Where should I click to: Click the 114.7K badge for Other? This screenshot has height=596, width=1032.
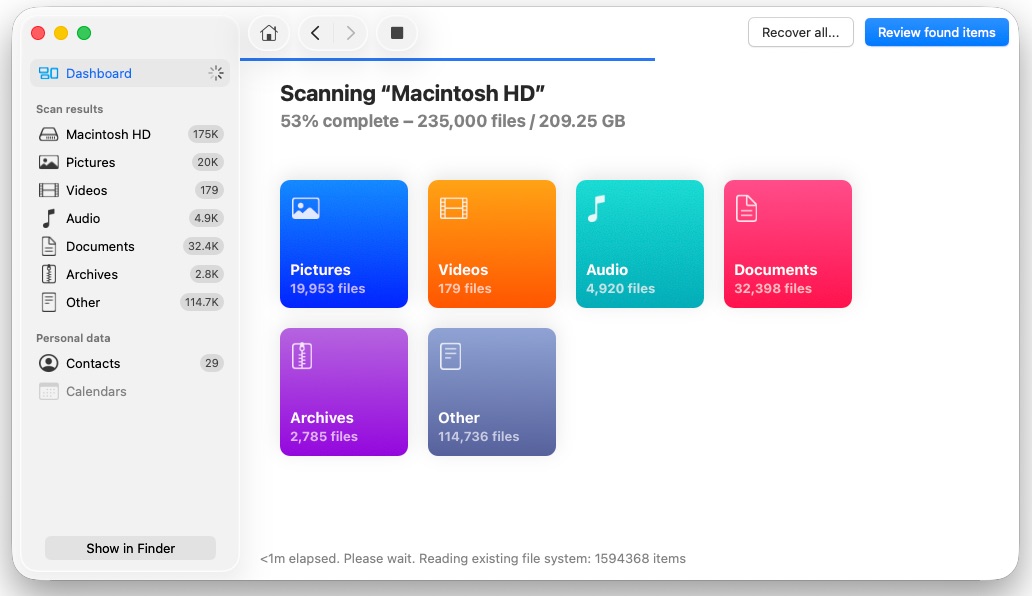pos(201,303)
